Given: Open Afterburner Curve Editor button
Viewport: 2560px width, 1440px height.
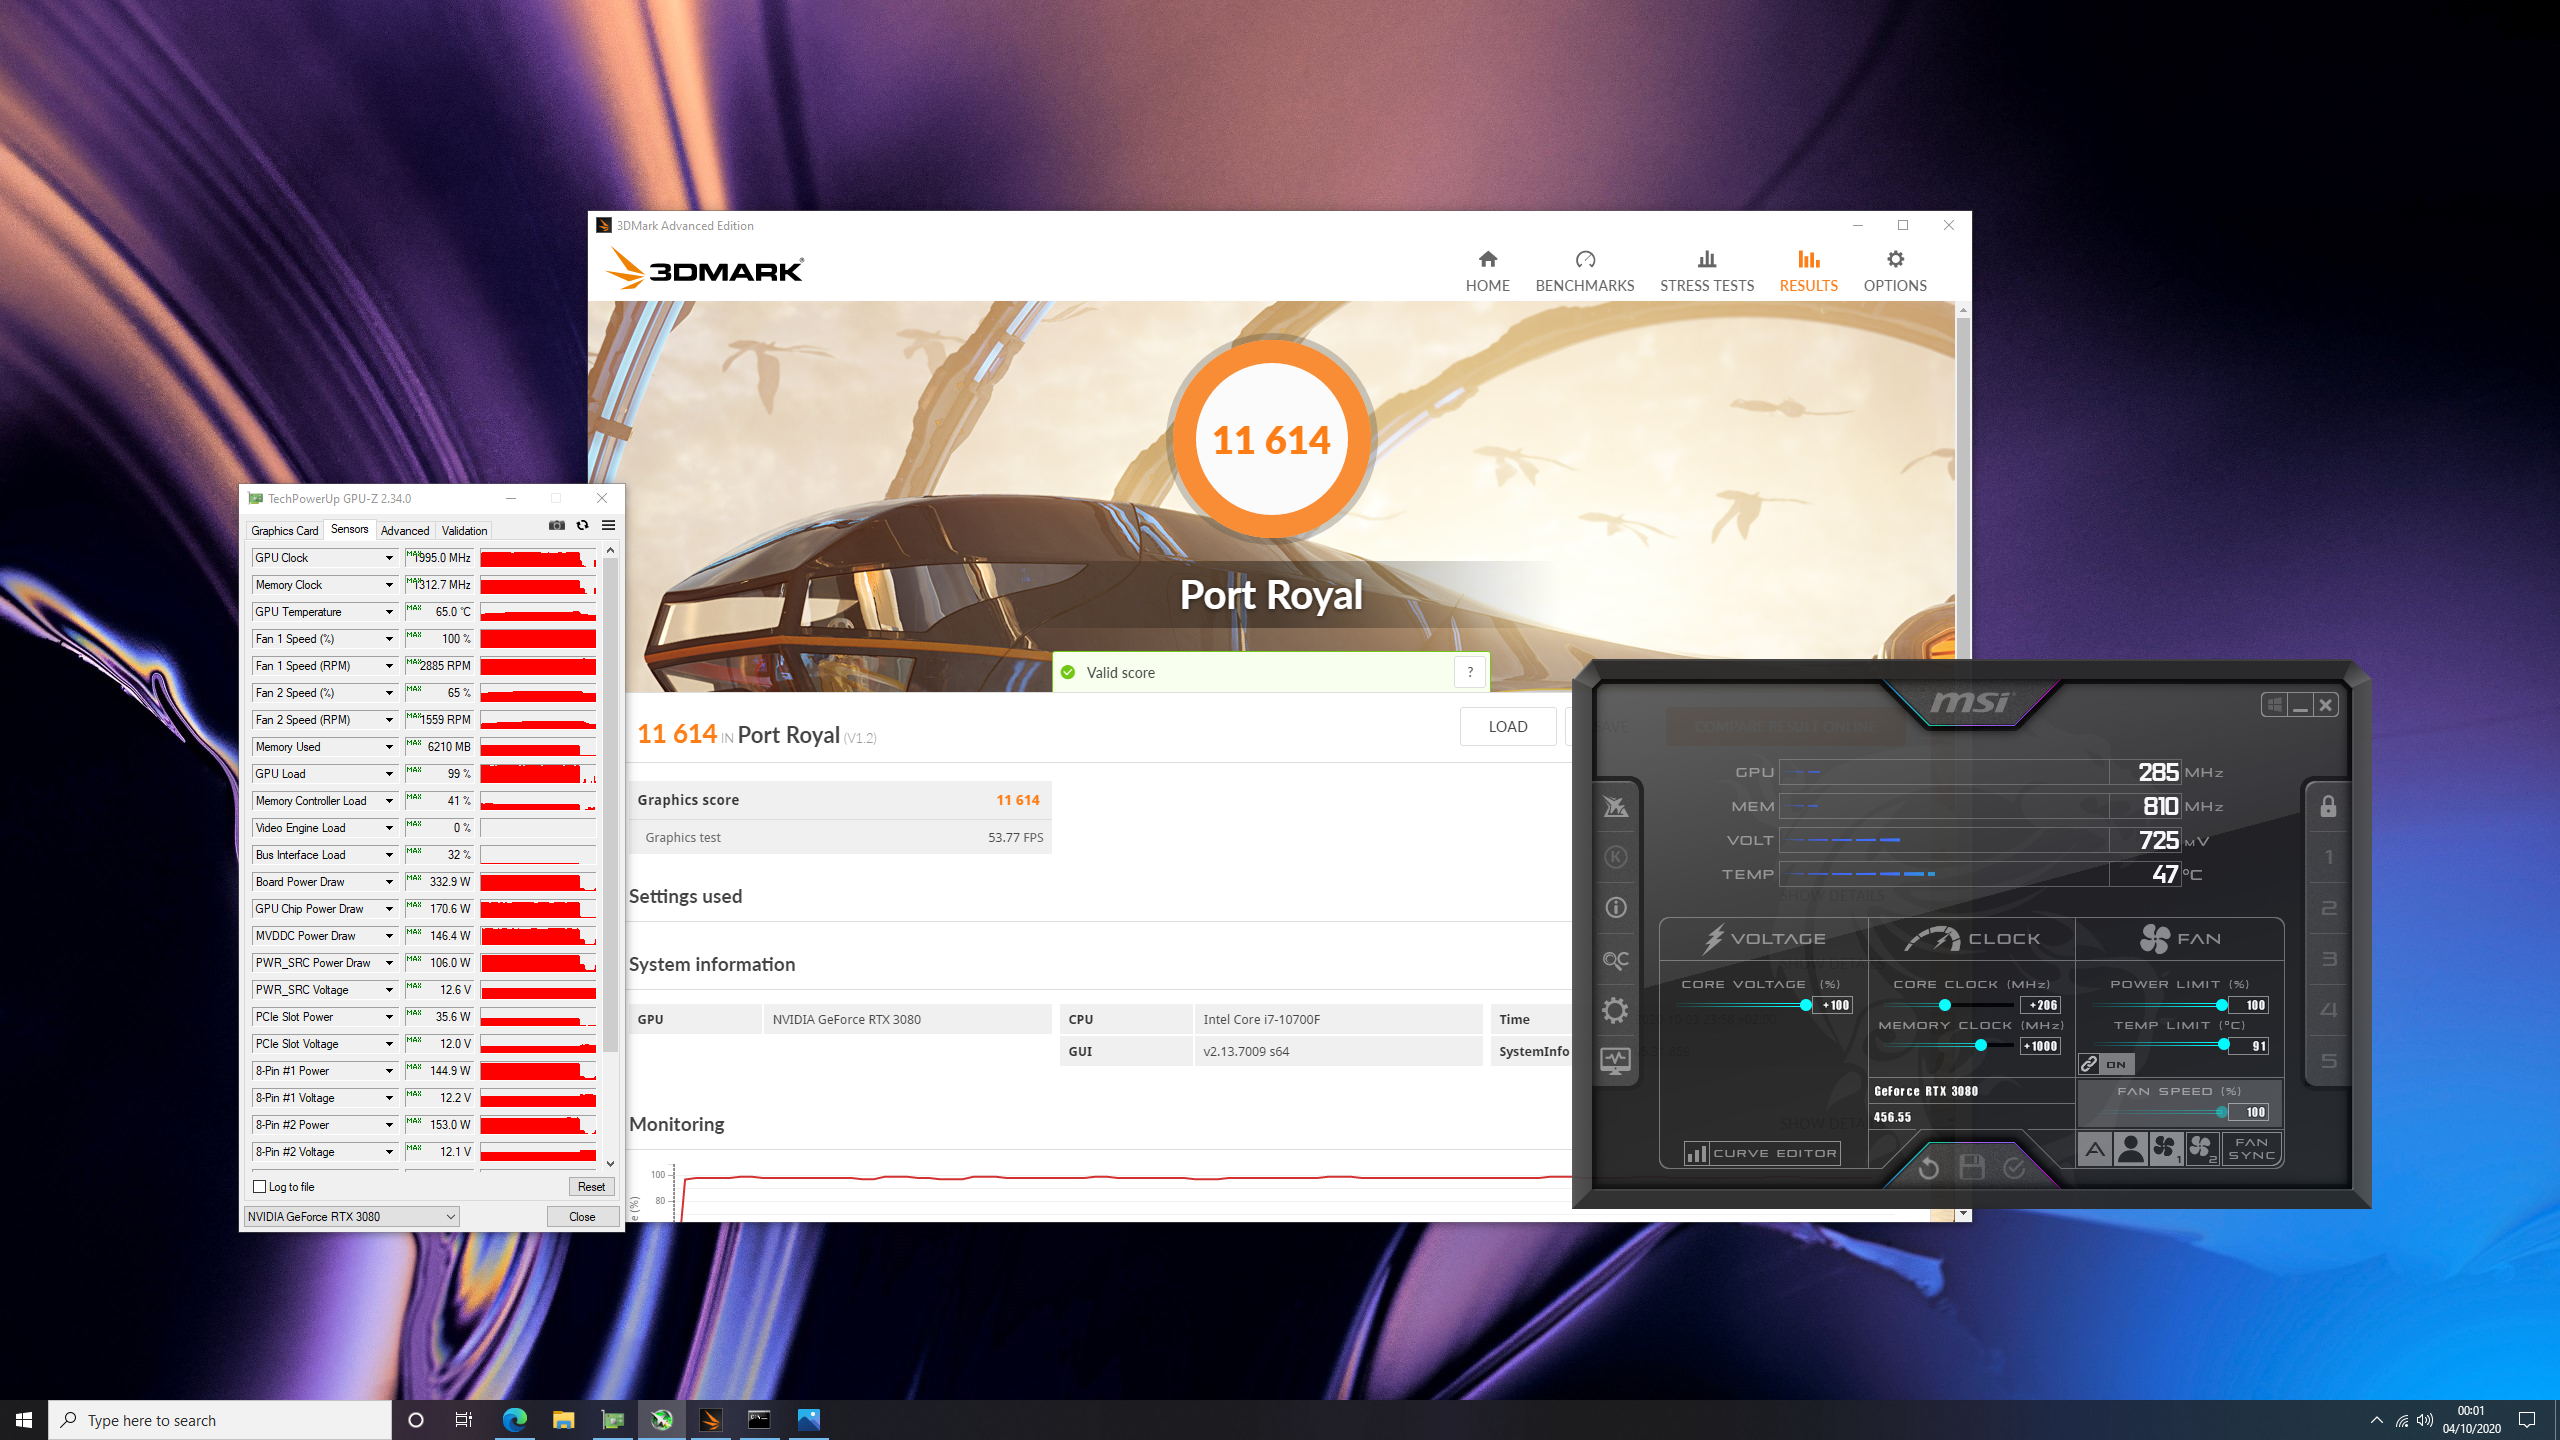Looking at the screenshot, I should point(1762,1153).
